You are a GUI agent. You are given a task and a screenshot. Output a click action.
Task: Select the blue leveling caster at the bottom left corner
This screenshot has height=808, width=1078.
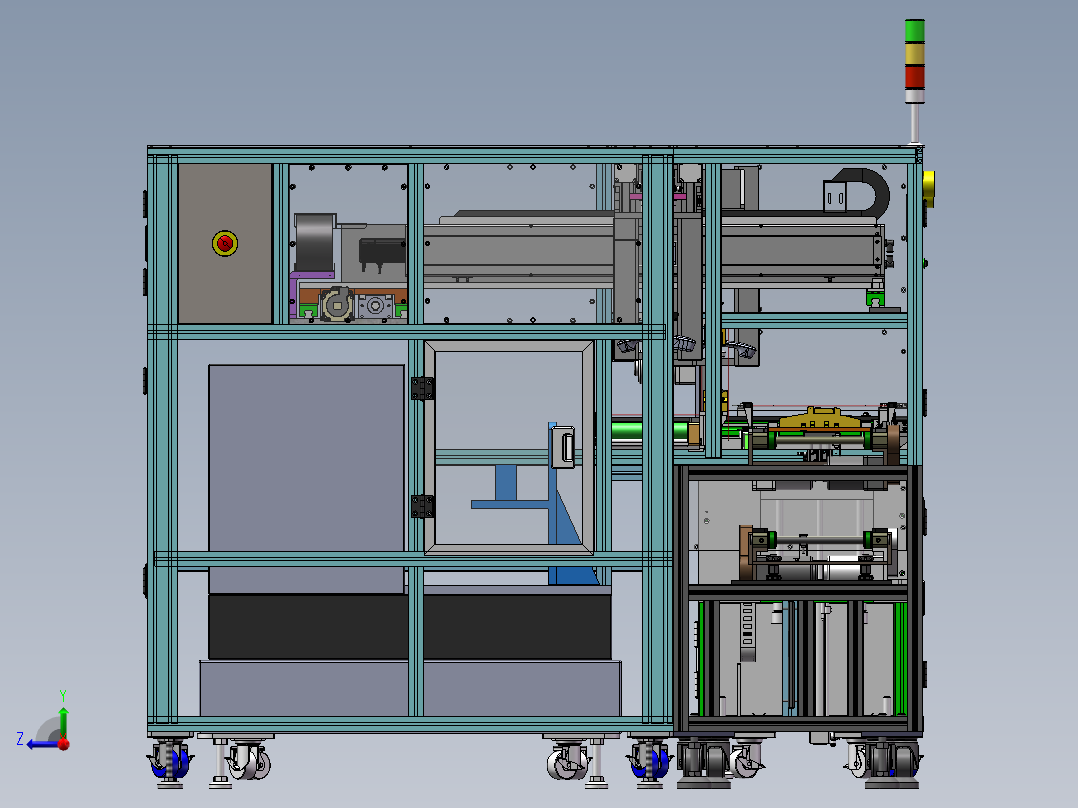point(169,762)
